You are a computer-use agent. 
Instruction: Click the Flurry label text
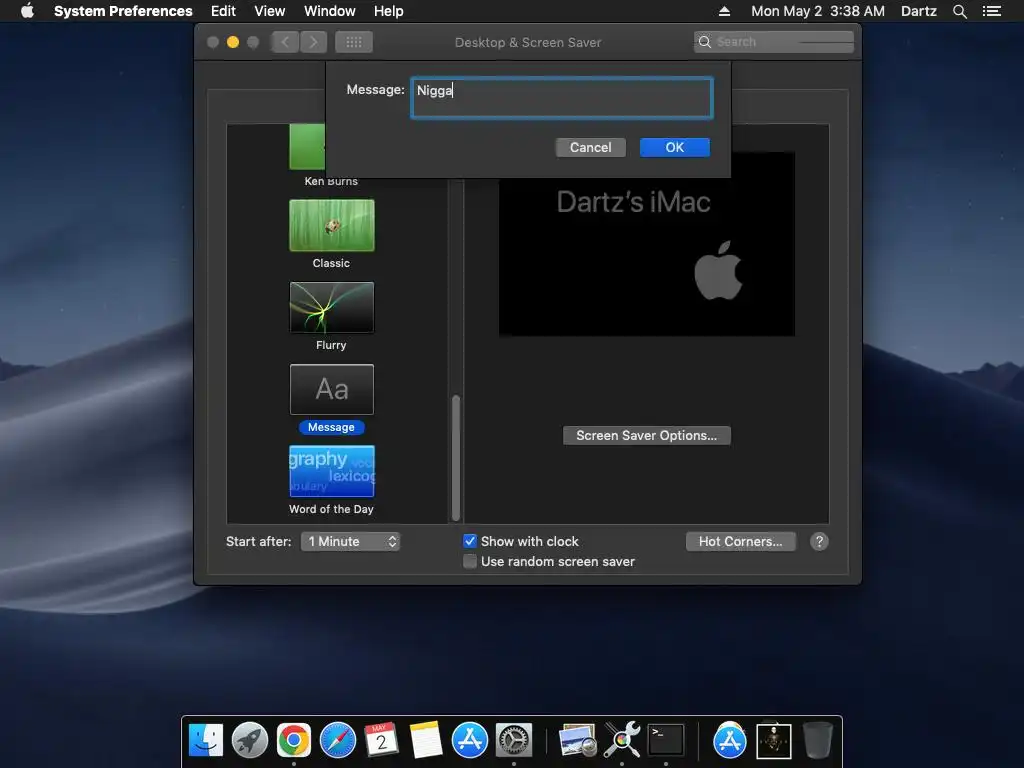click(331, 345)
